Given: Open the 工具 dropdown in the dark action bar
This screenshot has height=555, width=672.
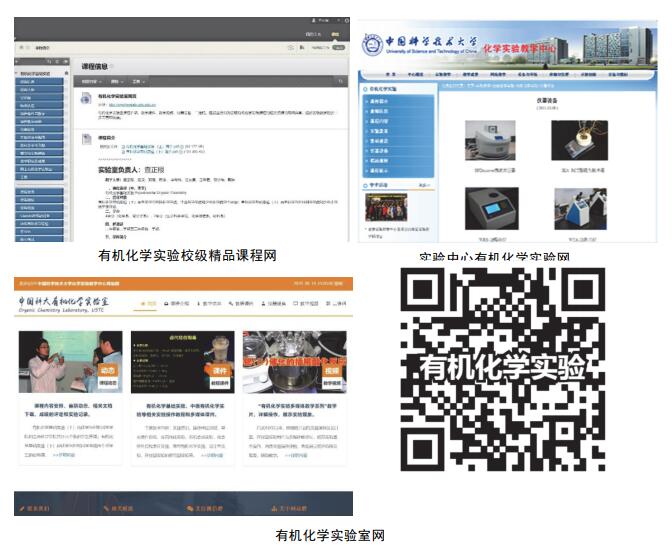Looking at the screenshot, I should [x=138, y=81].
